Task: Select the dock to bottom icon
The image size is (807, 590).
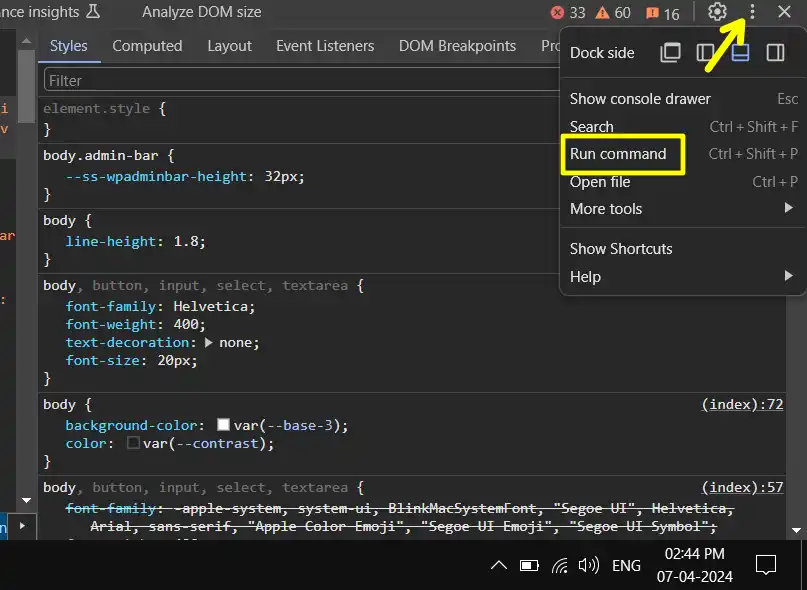Action: tap(741, 52)
